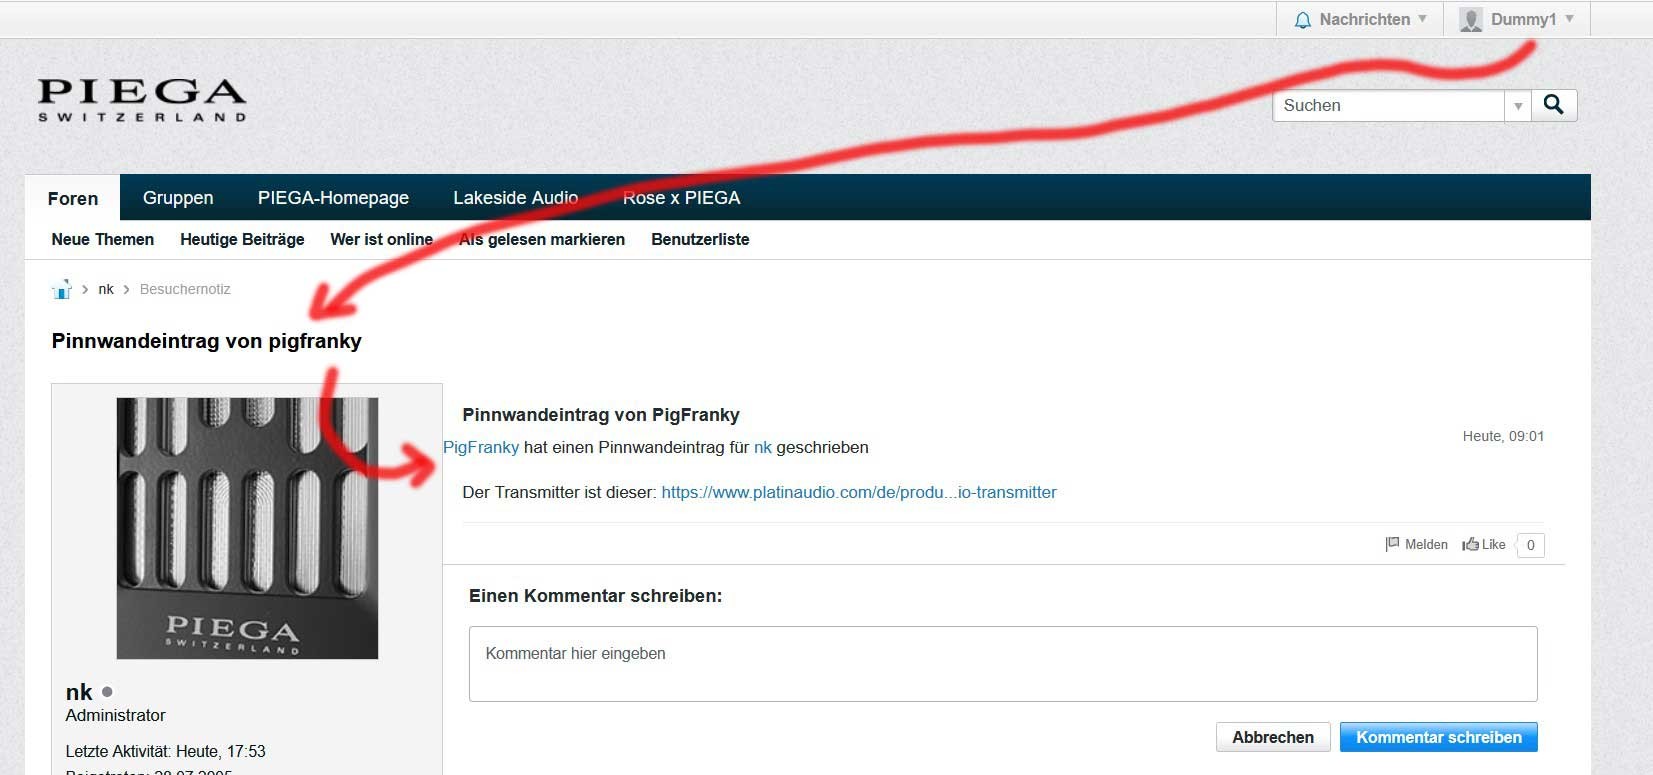The width and height of the screenshot is (1653, 775).
Task: Go to forum home via house icon
Action: 62,290
